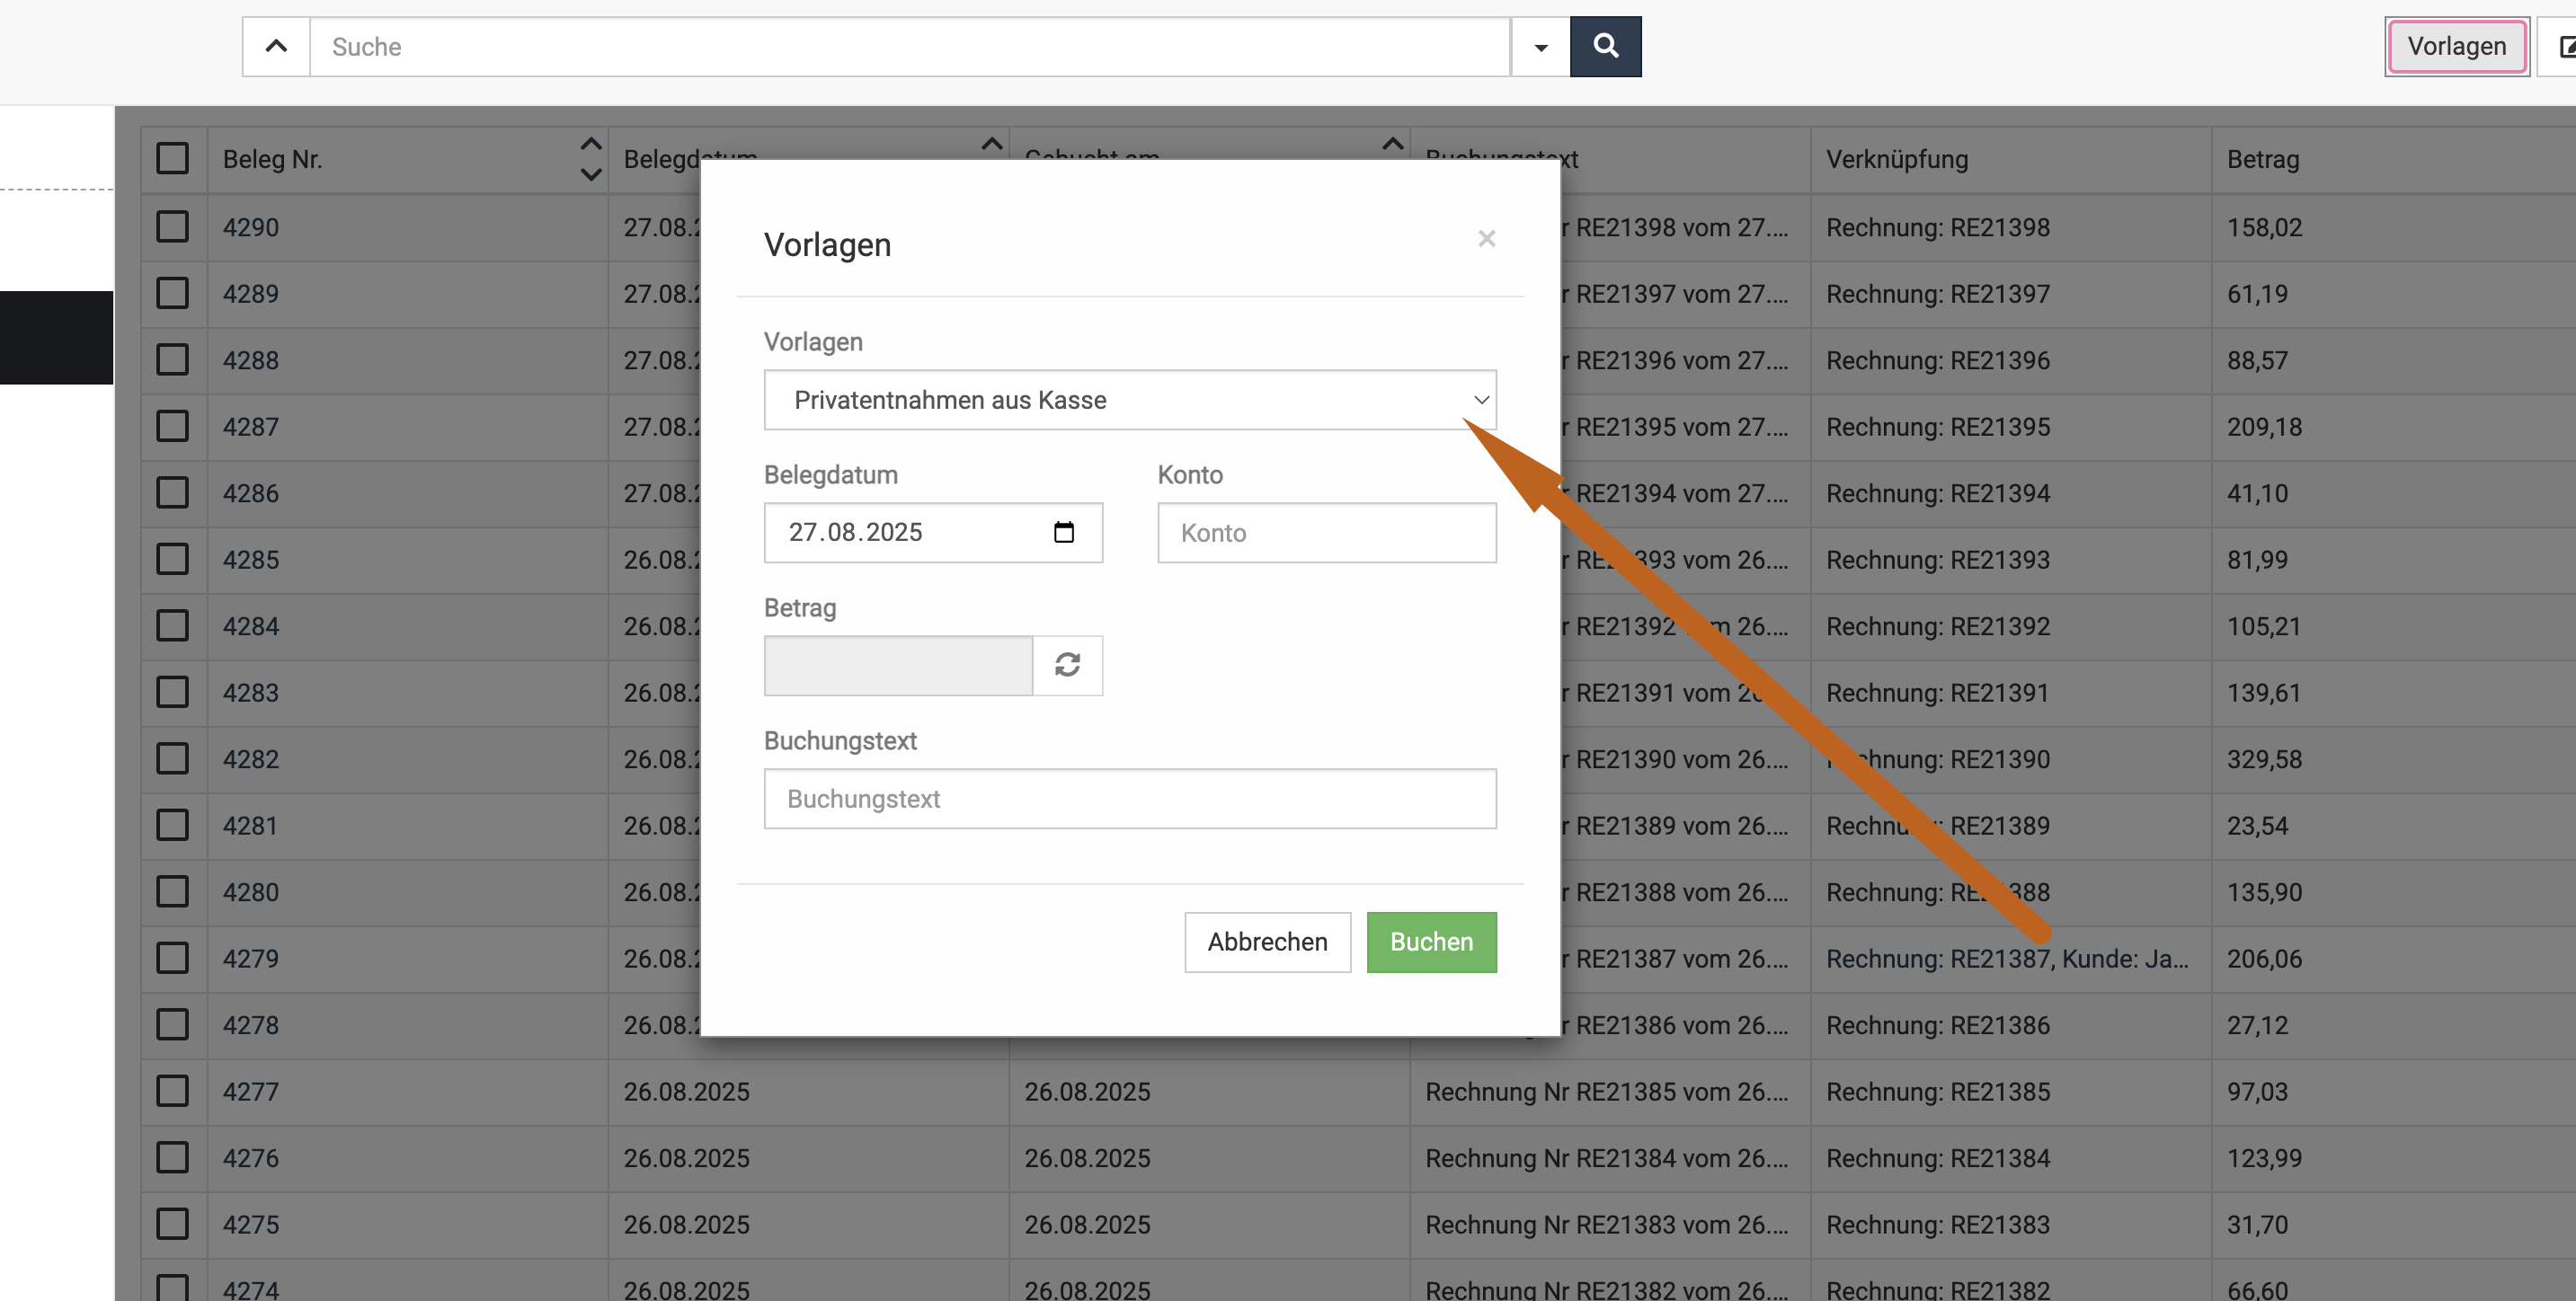Click the Gebucht am sort arrow
2576x1301 pixels.
click(x=1392, y=145)
